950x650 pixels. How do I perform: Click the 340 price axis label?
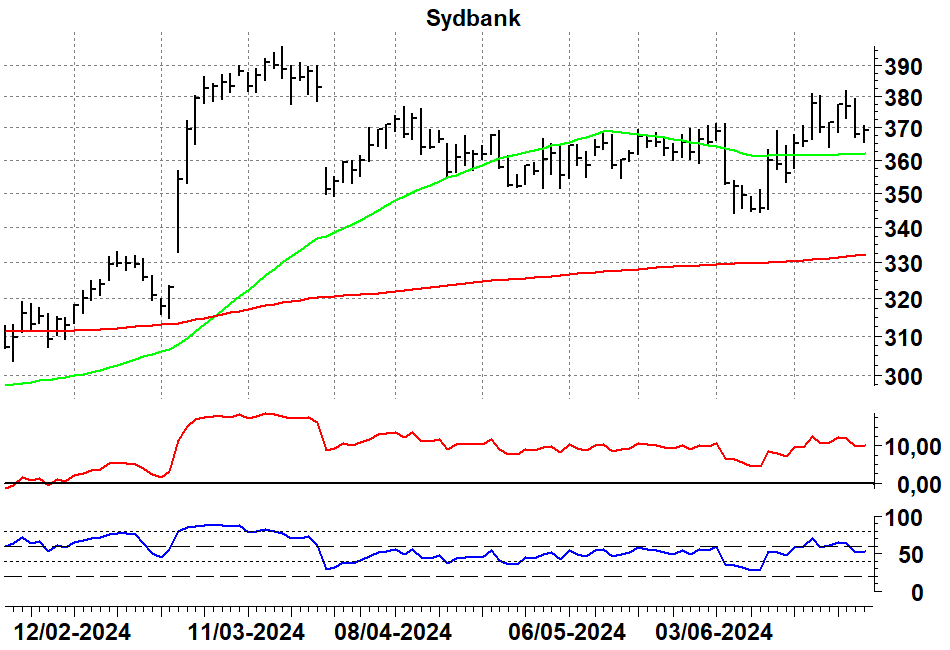[x=903, y=229]
